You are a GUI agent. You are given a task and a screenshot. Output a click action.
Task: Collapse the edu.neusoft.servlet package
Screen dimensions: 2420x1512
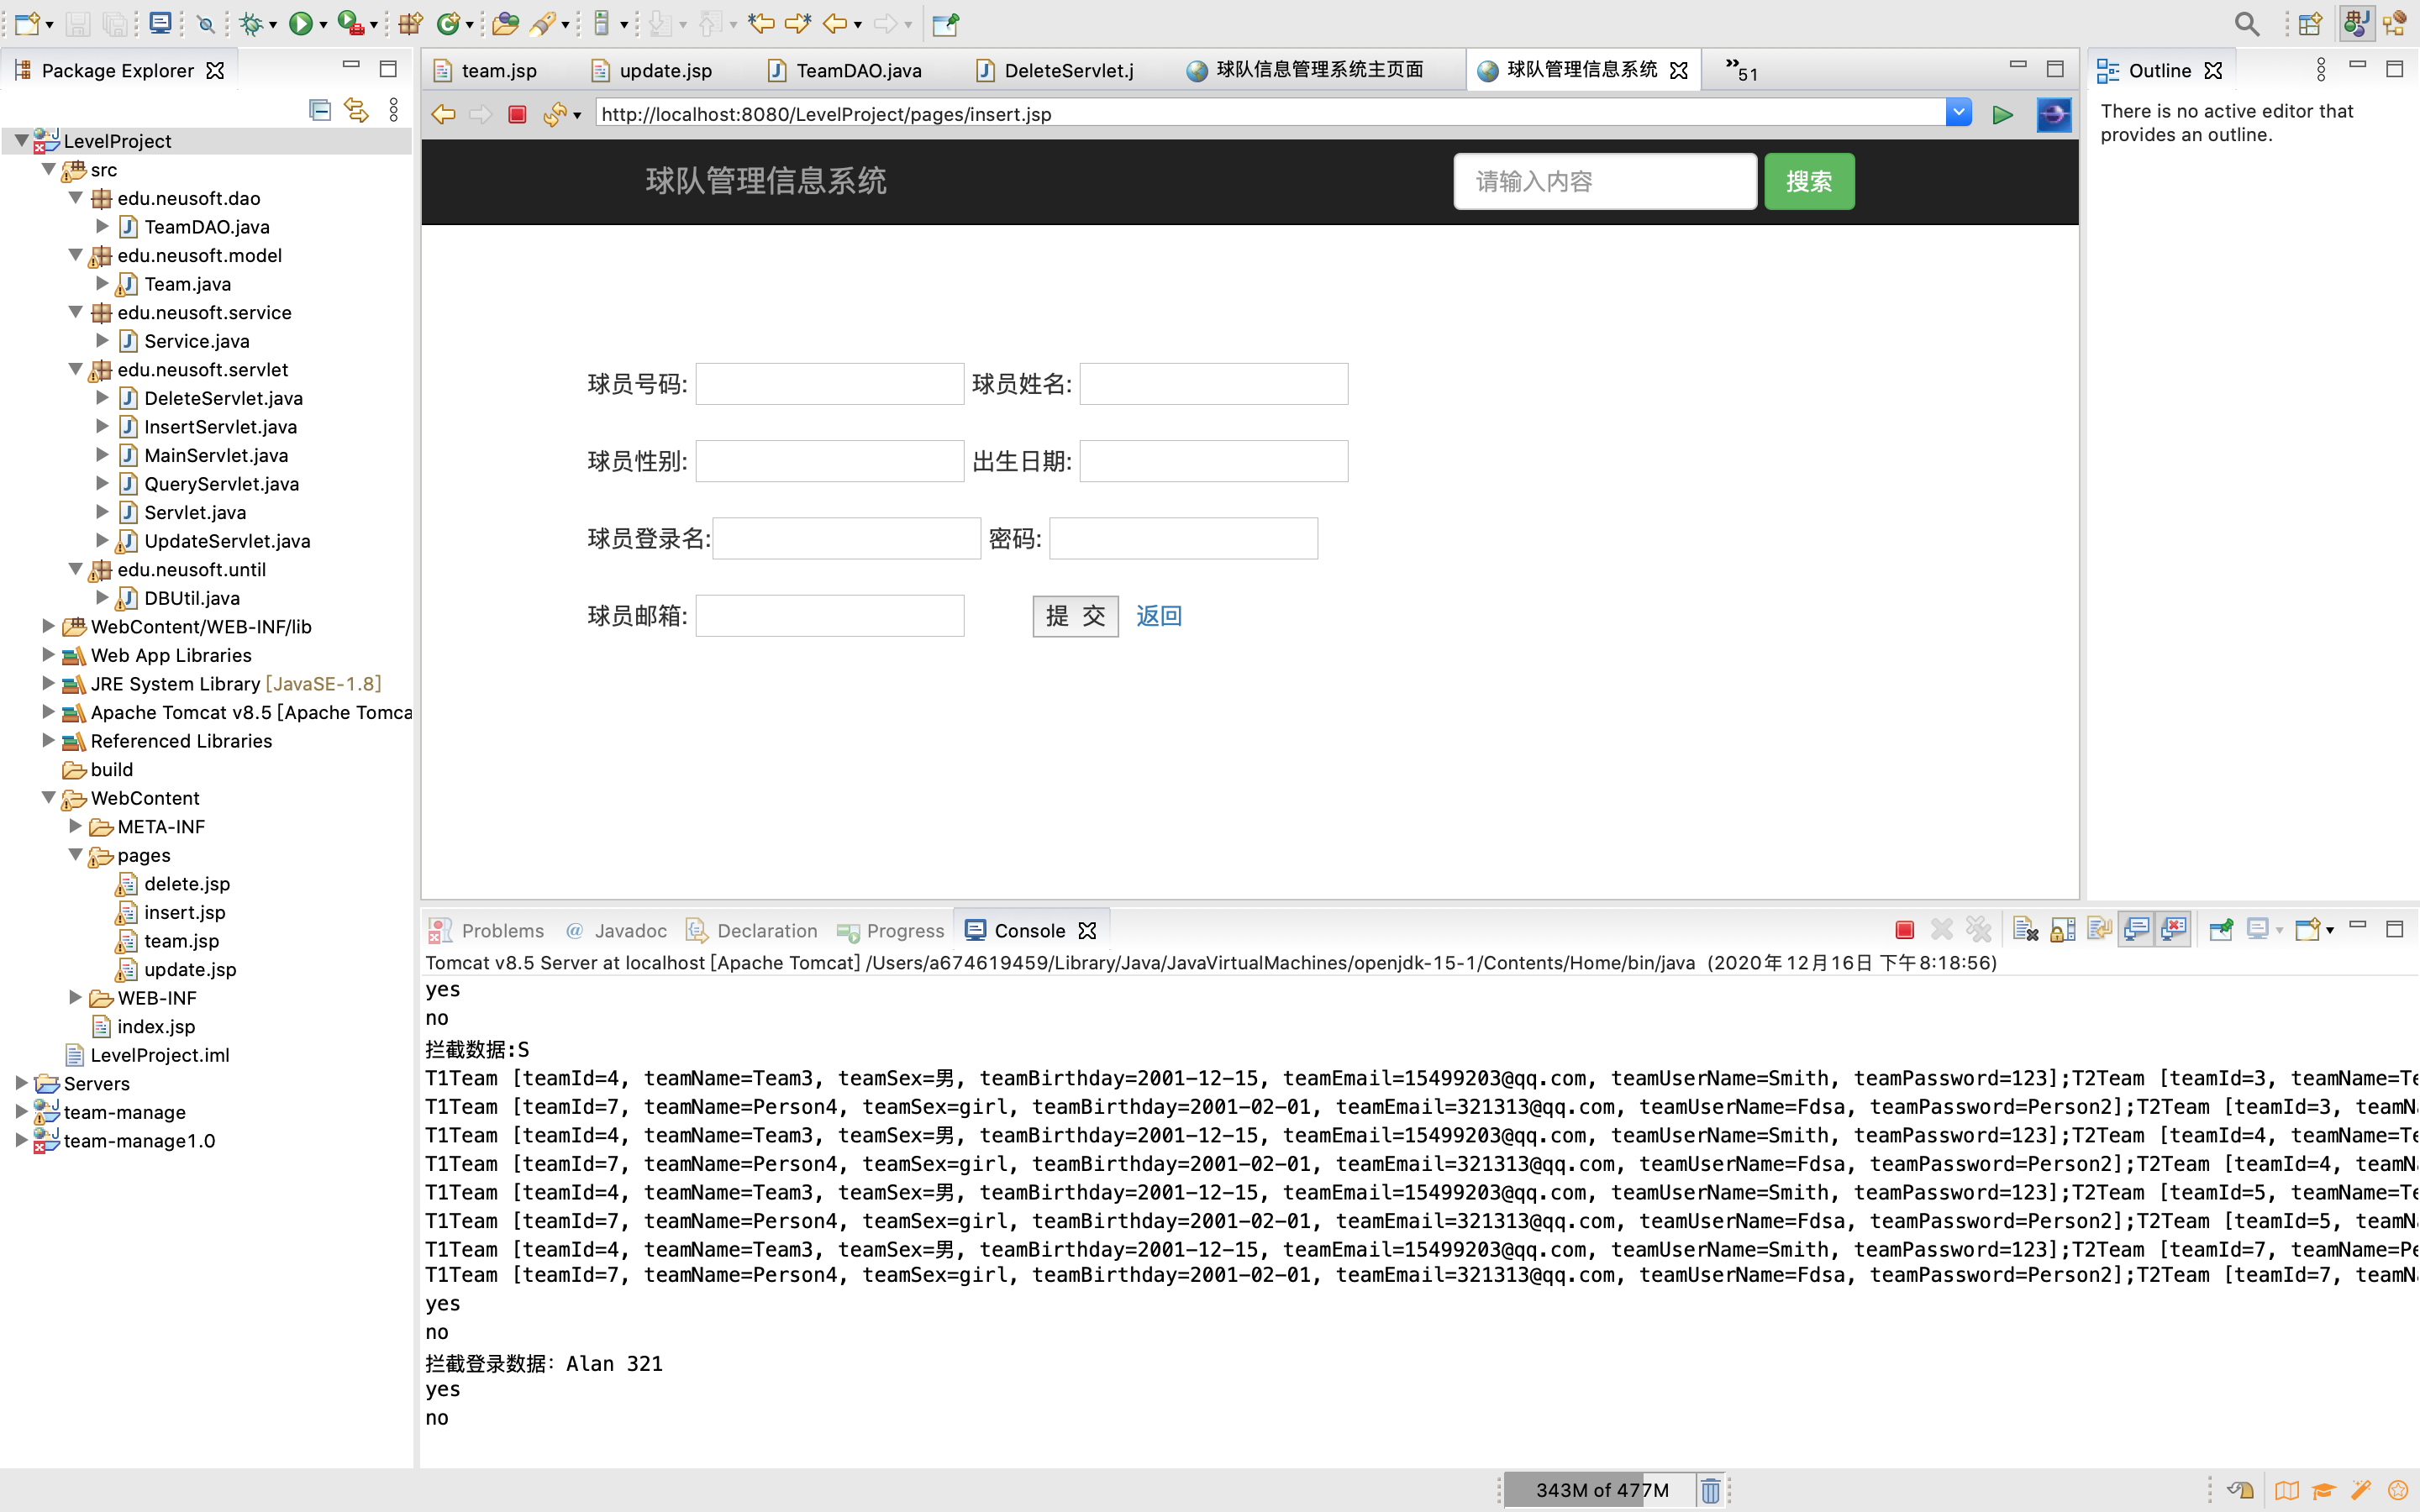[x=76, y=370]
